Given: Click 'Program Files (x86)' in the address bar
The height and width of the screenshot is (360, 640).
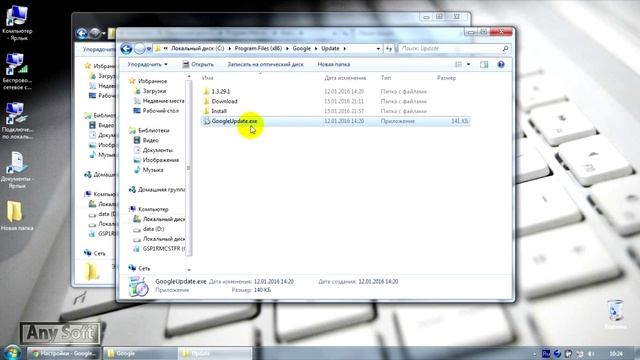Looking at the screenshot, I should (x=258, y=48).
